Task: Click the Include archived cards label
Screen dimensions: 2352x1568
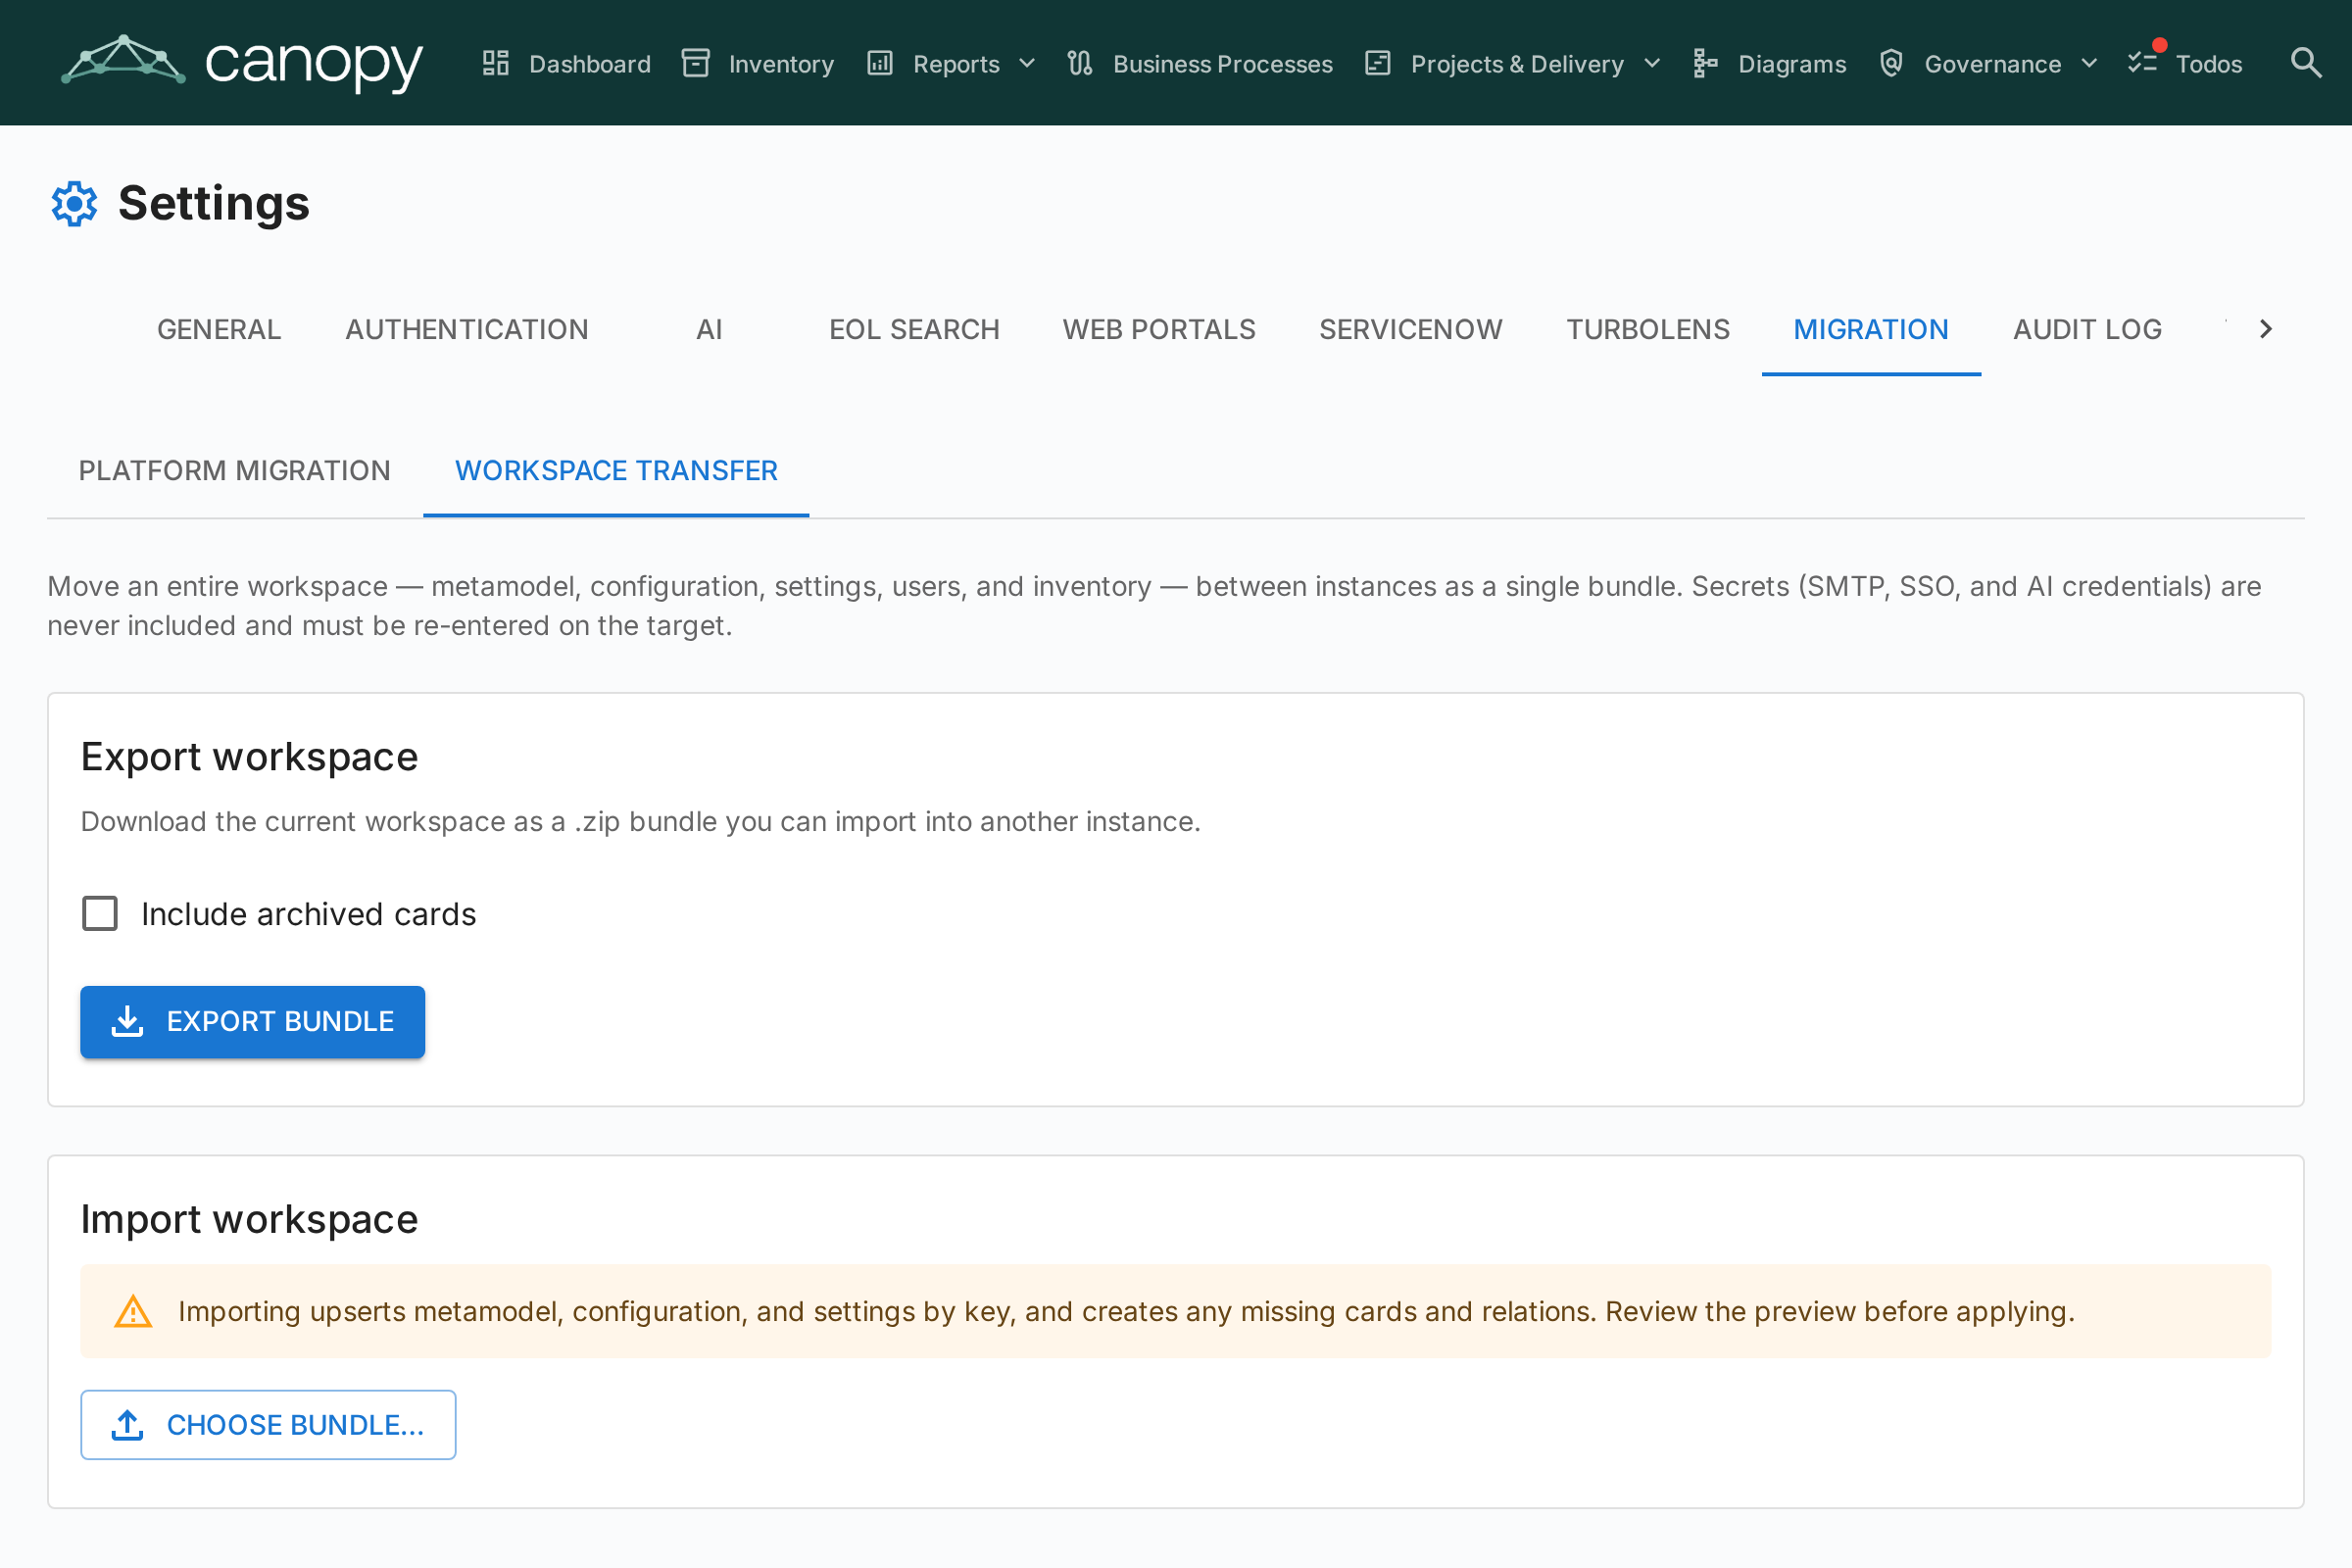Action: pyautogui.click(x=308, y=914)
